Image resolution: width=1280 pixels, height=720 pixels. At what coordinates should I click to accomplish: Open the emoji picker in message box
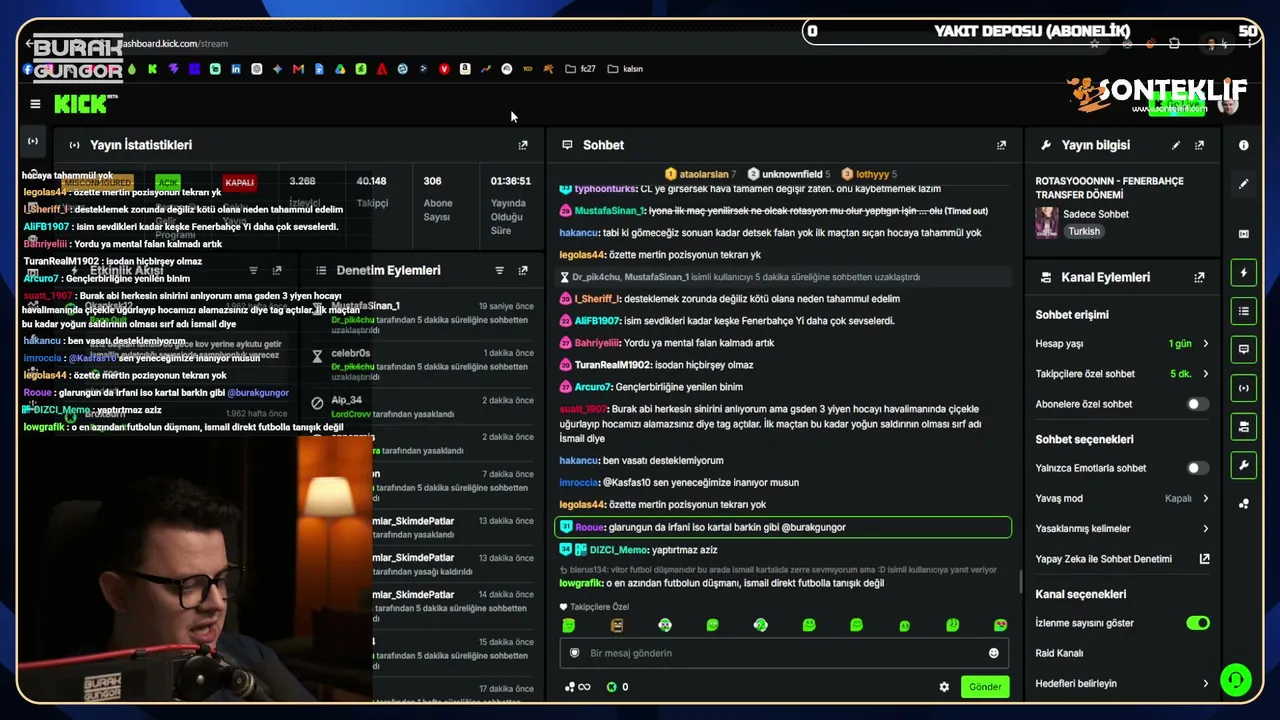coord(994,653)
